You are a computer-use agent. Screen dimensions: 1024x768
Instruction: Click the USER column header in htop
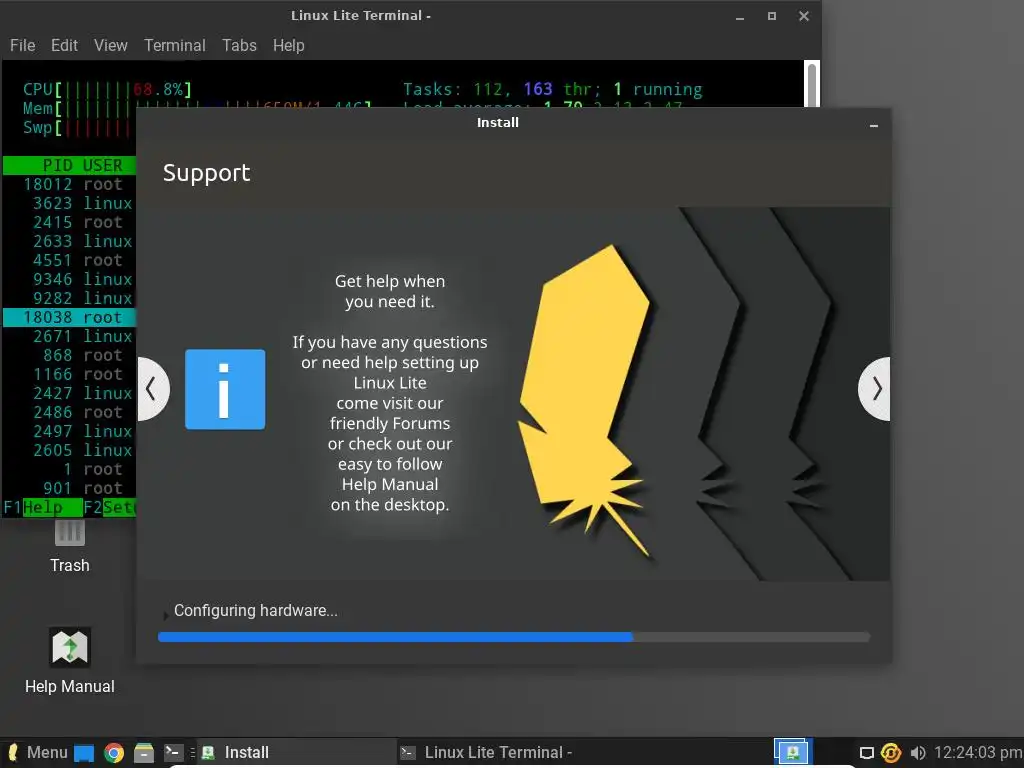[x=103, y=165]
